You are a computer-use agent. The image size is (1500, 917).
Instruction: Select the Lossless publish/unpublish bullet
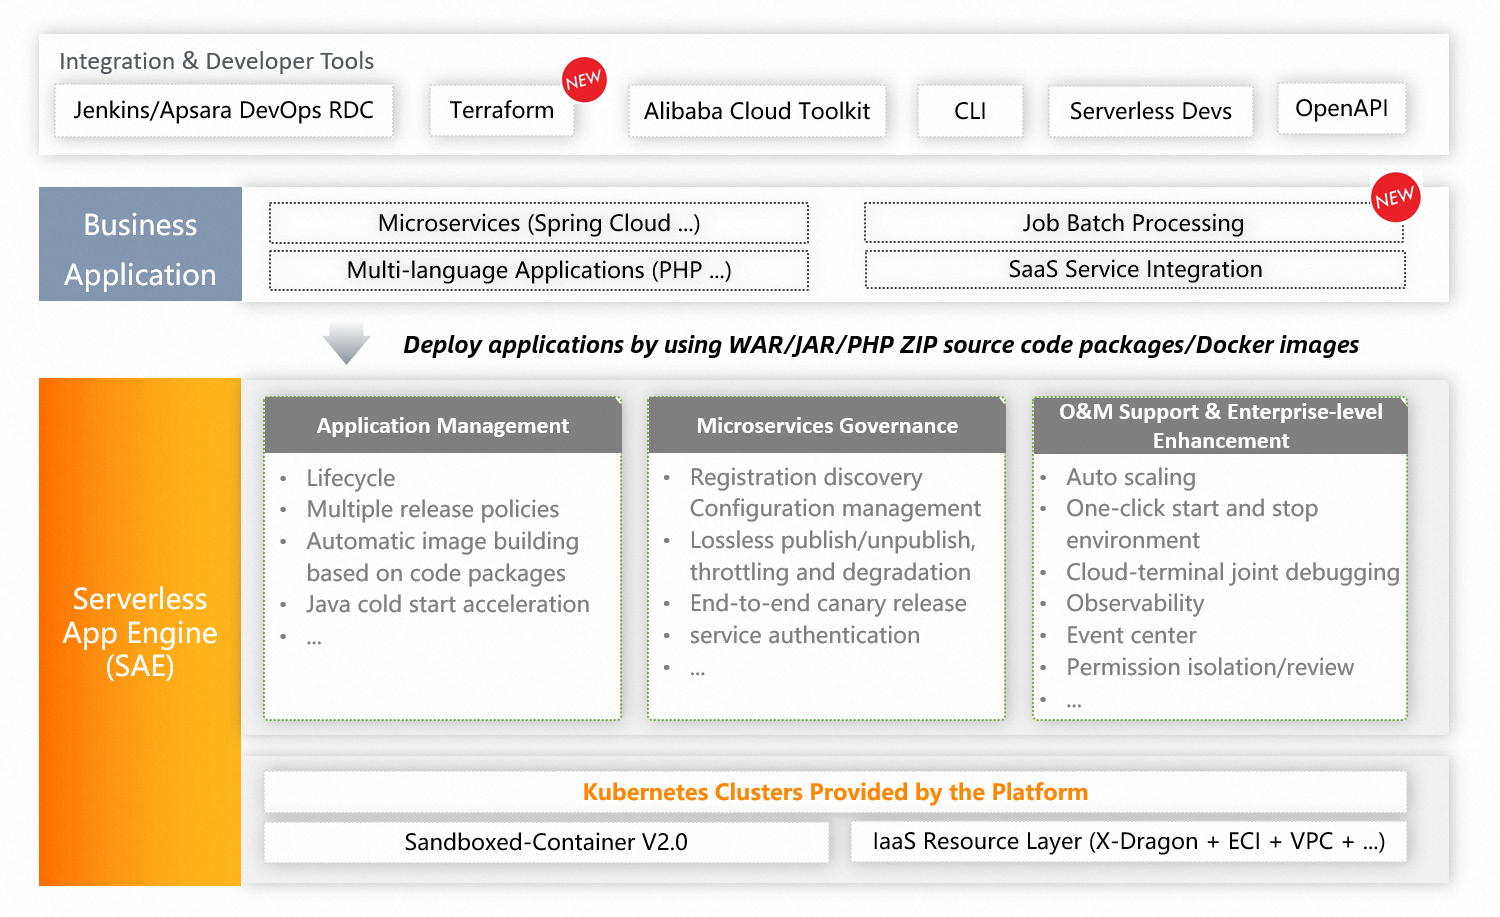pyautogui.click(x=832, y=556)
